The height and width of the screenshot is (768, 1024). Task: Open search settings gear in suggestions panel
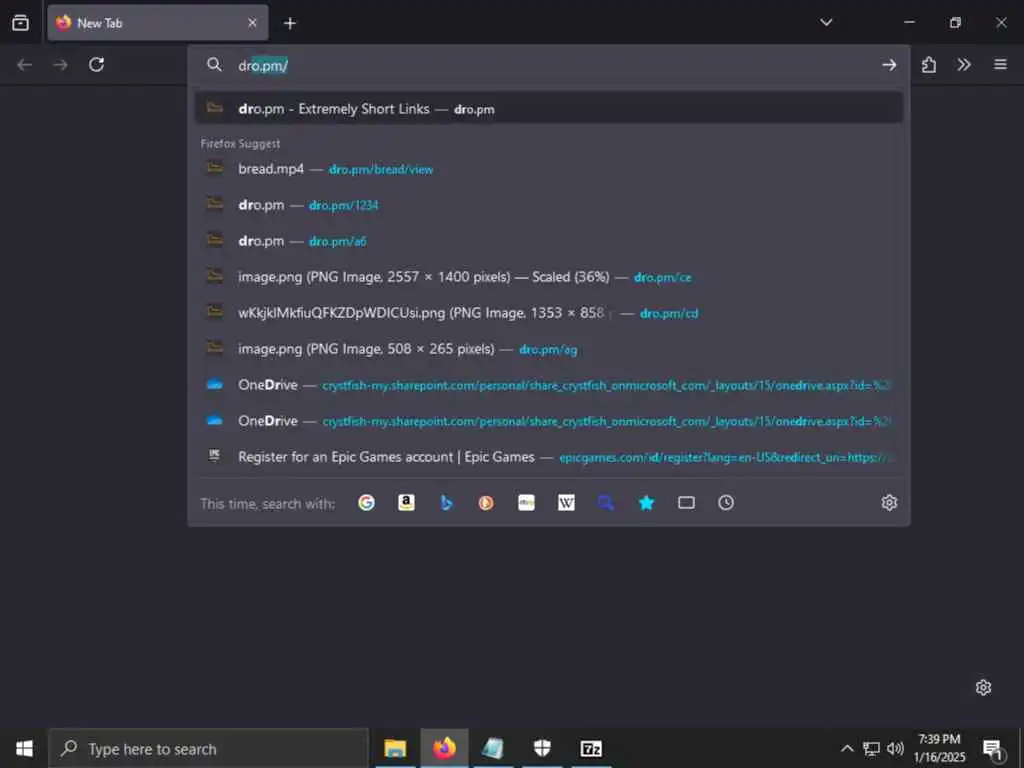pyautogui.click(x=889, y=502)
